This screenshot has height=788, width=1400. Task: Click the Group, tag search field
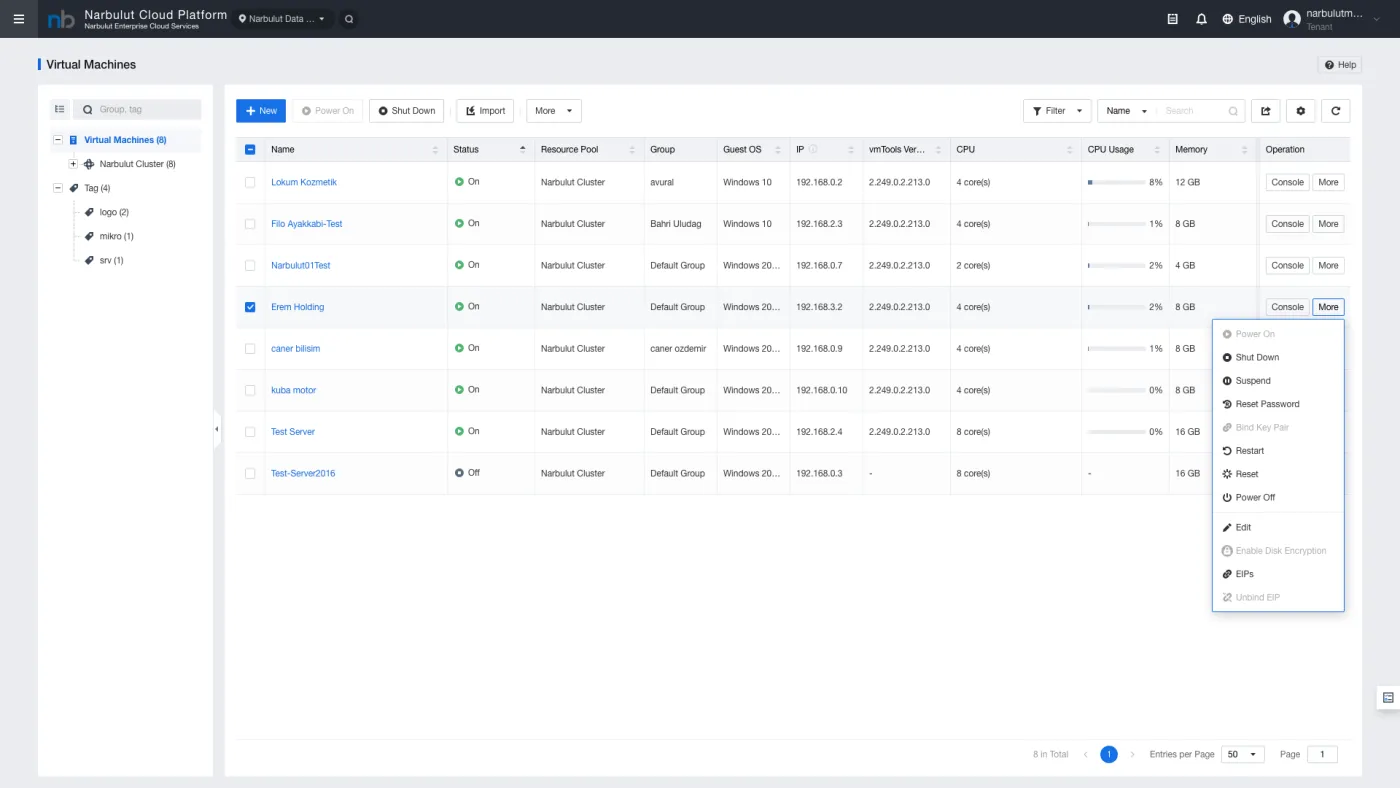pos(138,109)
